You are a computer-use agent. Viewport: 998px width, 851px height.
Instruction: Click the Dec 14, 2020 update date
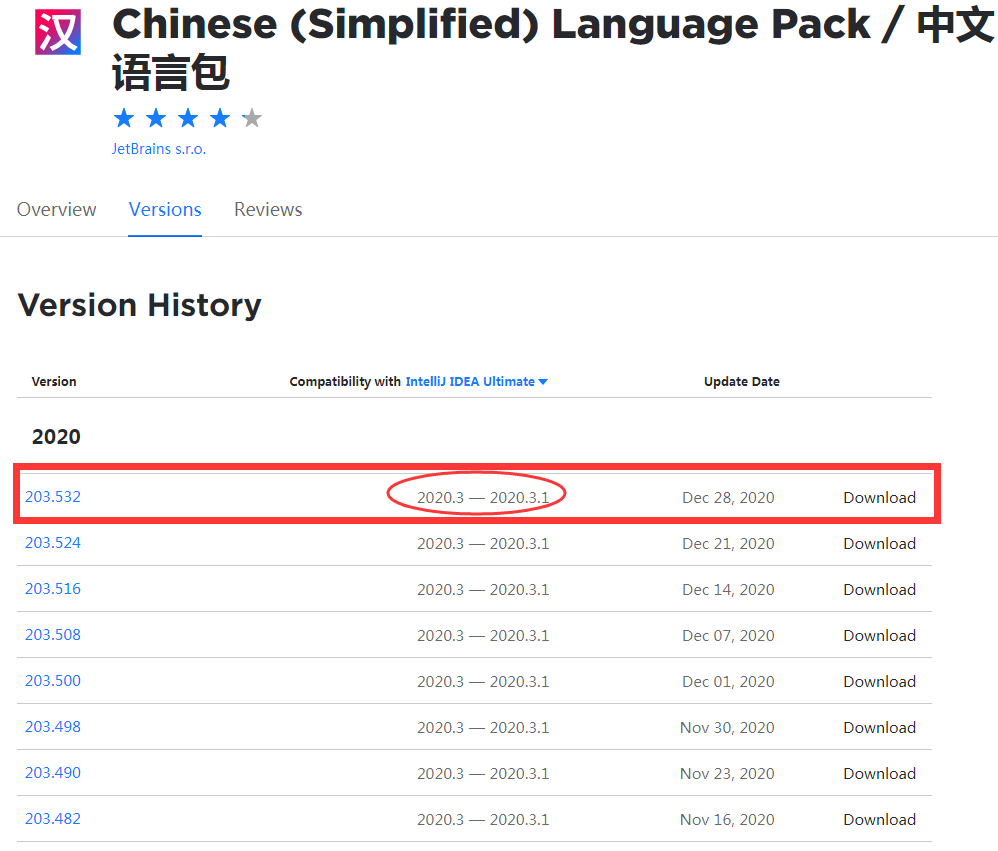(x=728, y=589)
